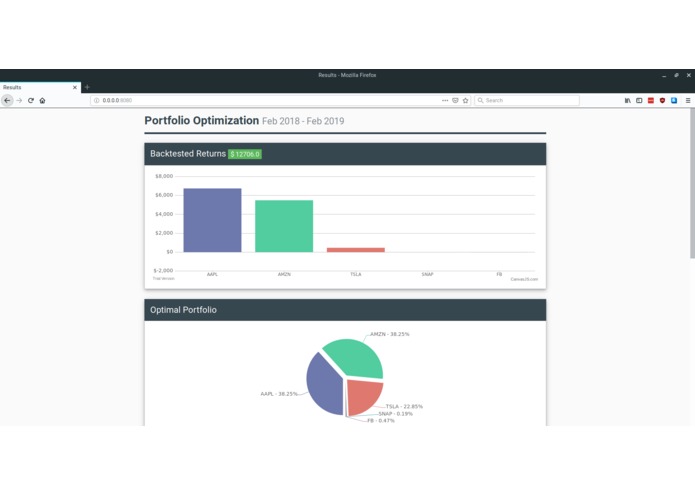Restore the Firefox window size

click(676, 75)
